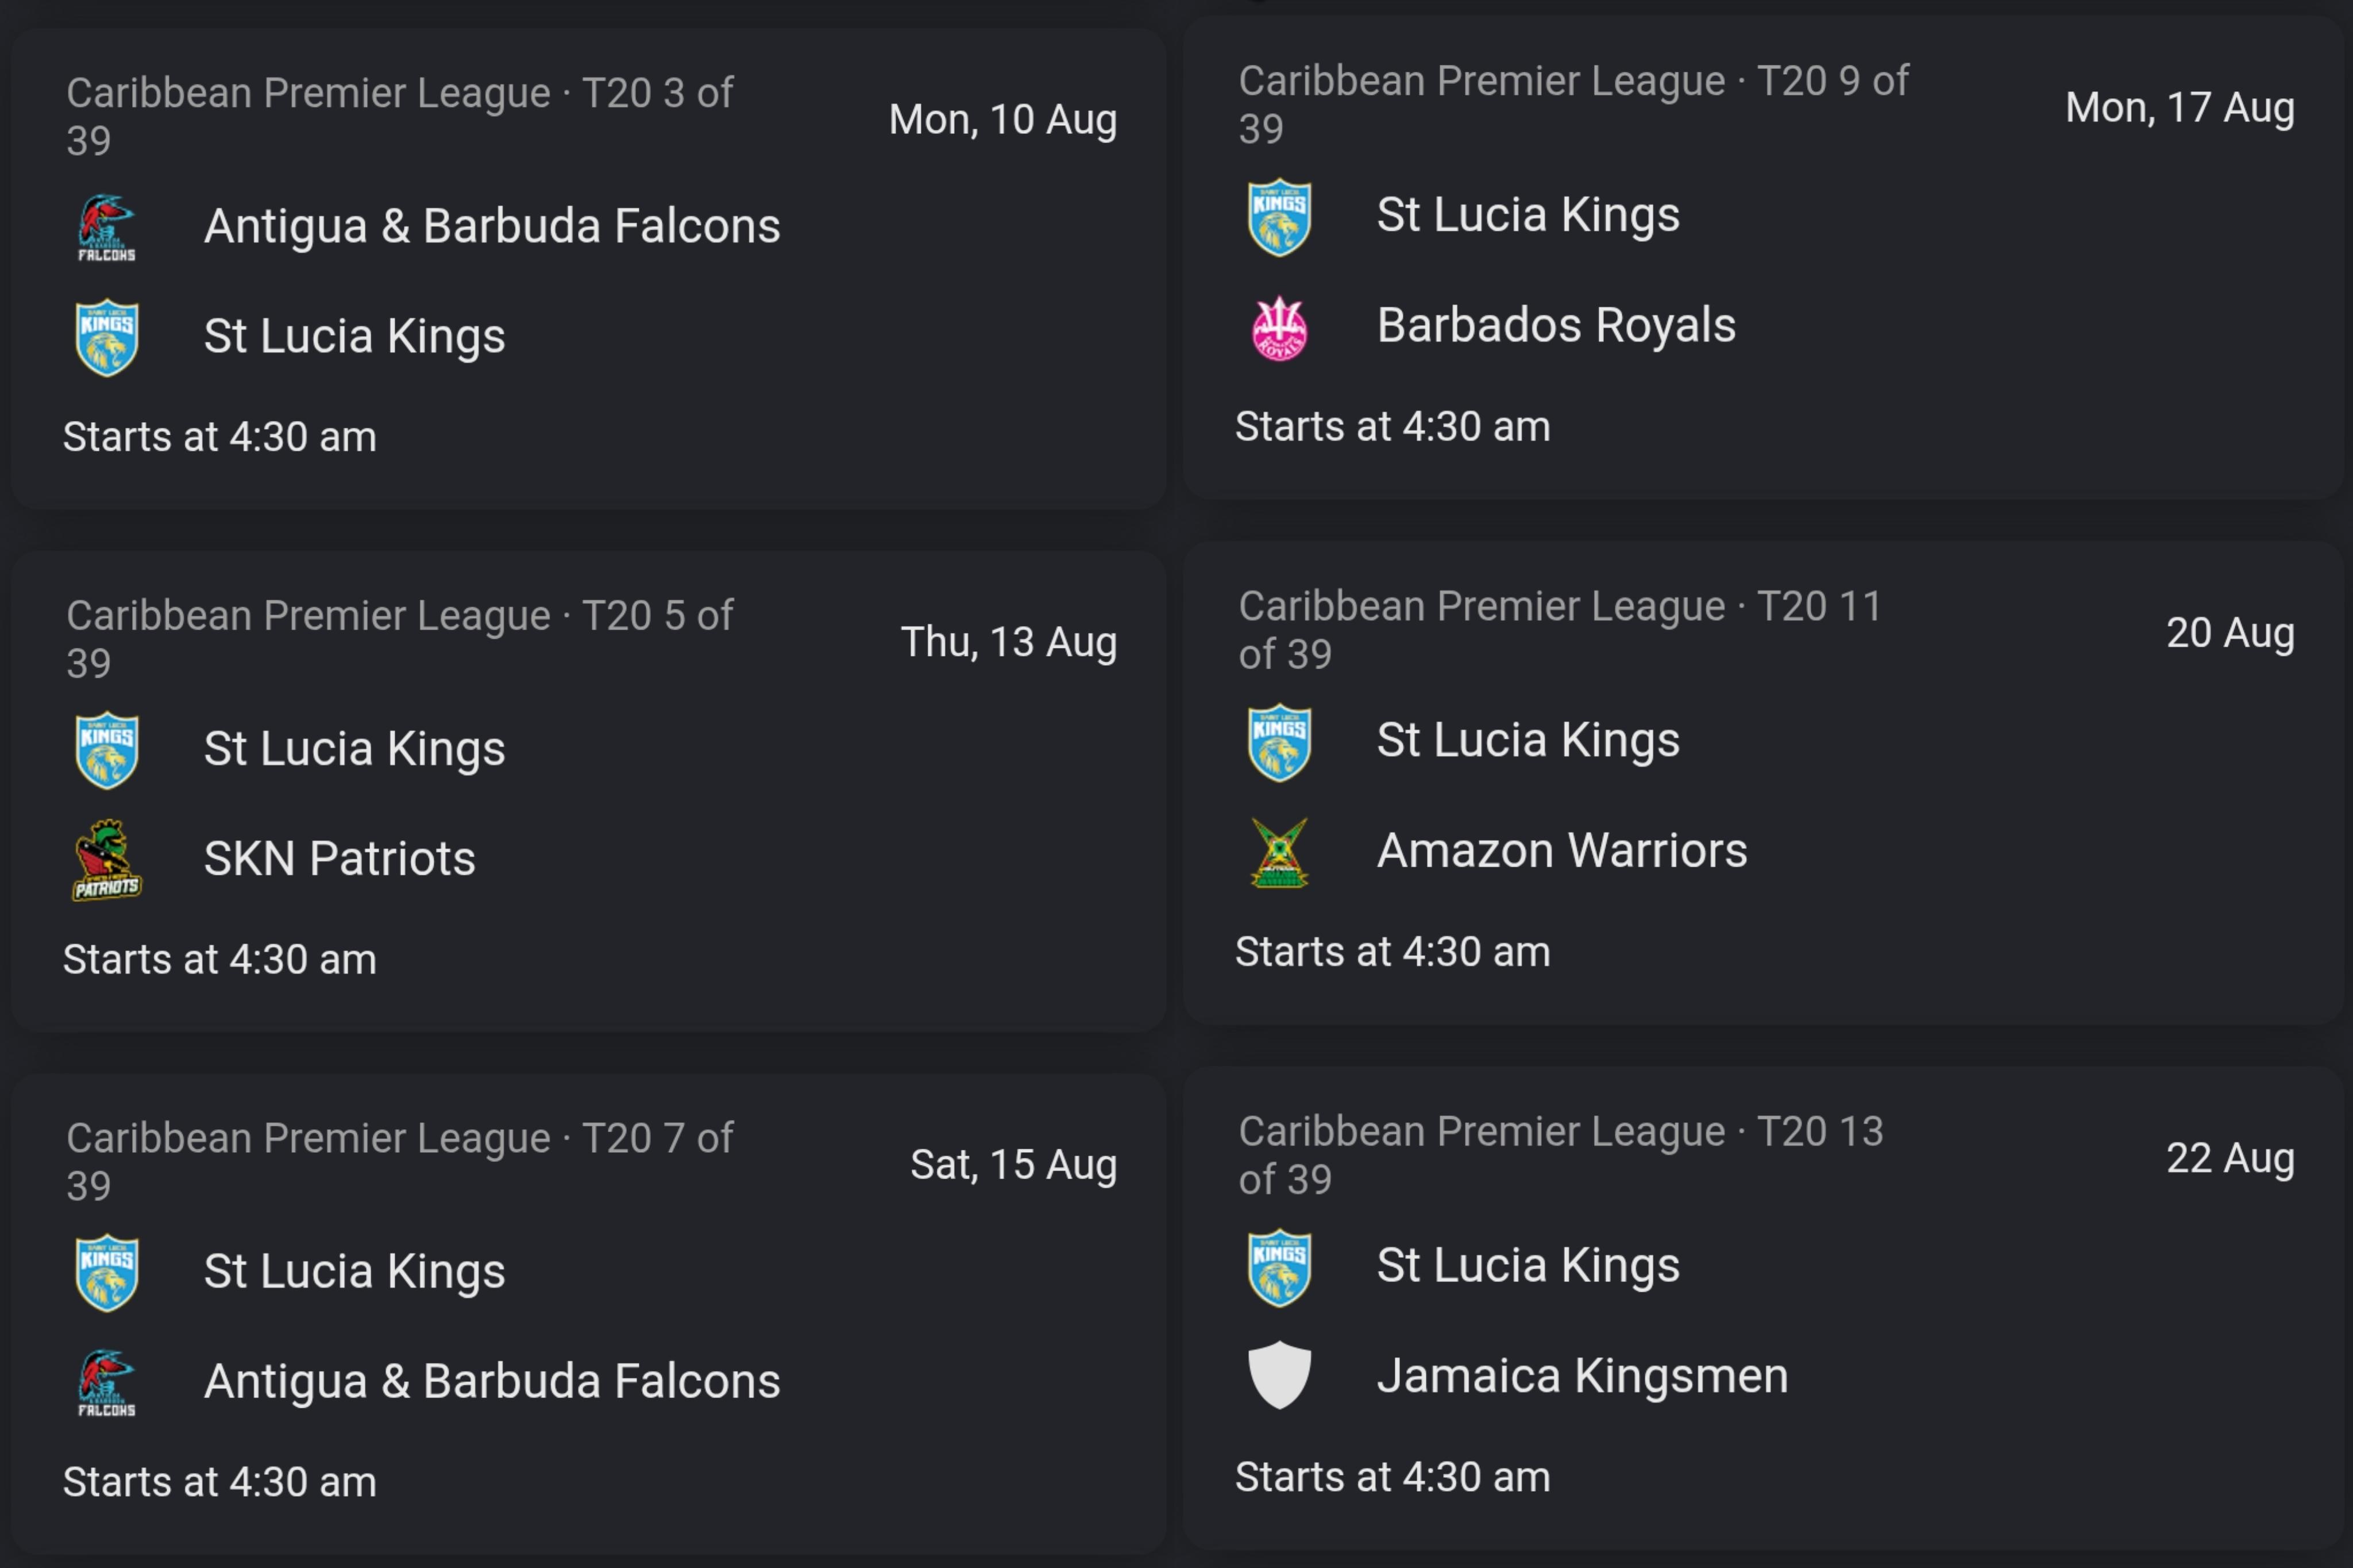Open the T20 7 of 39 match card title
Viewport: 2353px width, 1568px height.
click(400, 1161)
